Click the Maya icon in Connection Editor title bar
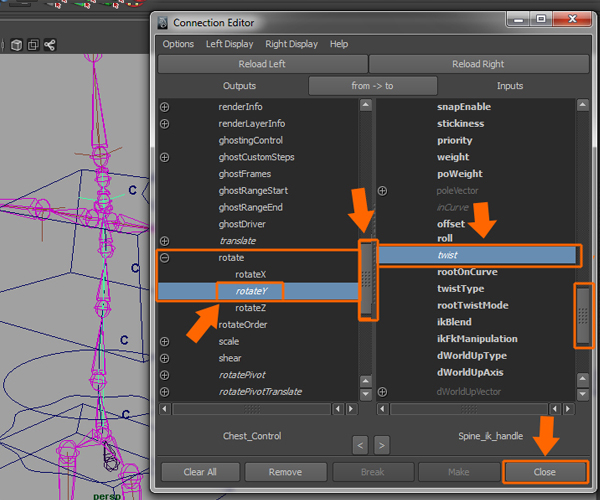 pyautogui.click(x=163, y=23)
